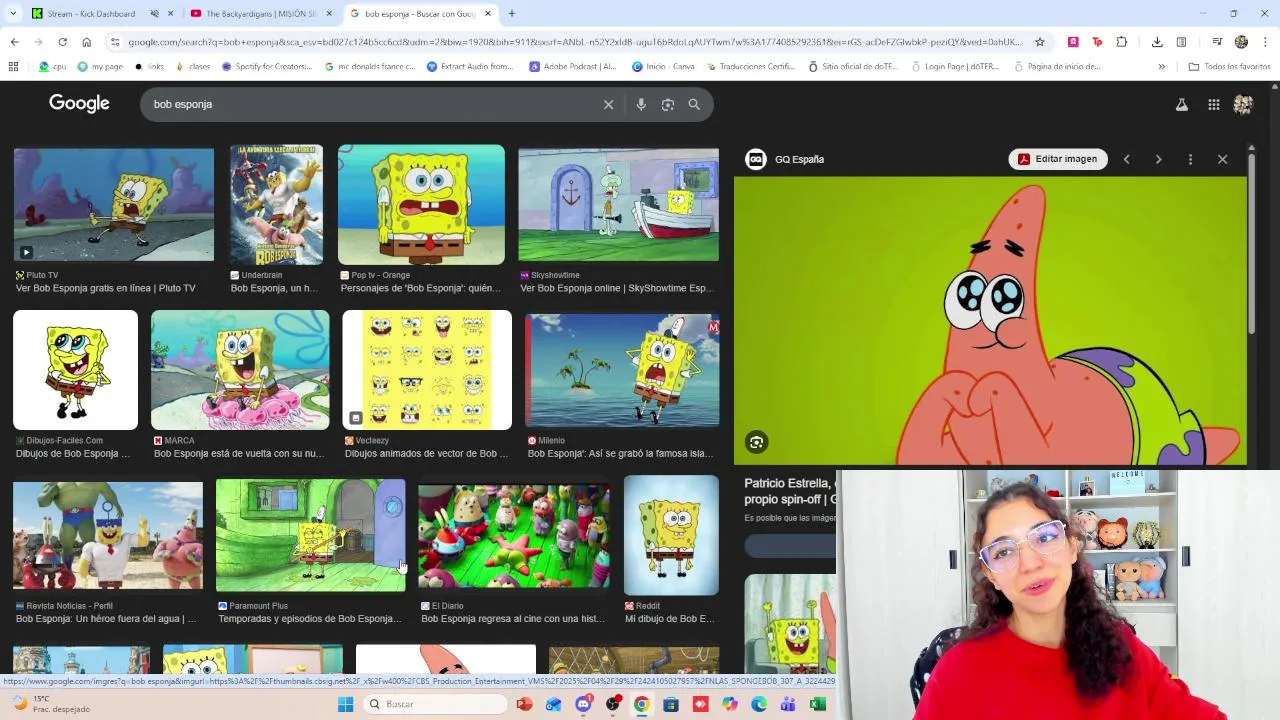Submit the search with the magnifier icon
The height and width of the screenshot is (720, 1280).
point(694,104)
